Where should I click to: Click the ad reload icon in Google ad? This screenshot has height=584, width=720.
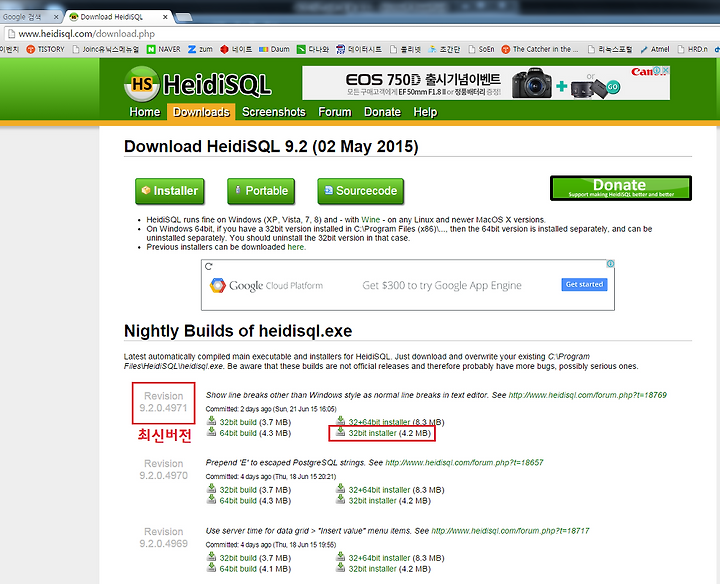208,266
